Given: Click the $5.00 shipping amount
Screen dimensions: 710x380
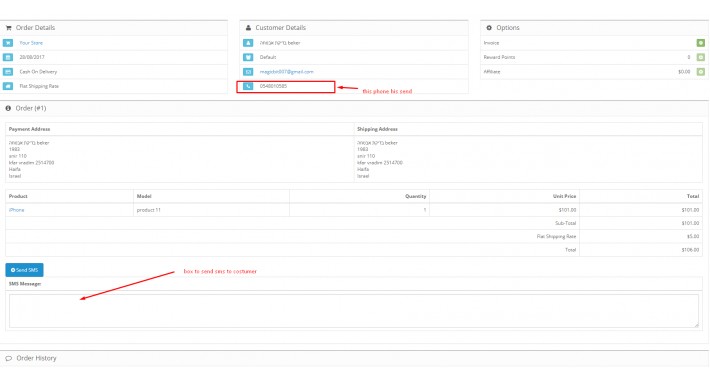Looking at the screenshot, I should coord(693,236).
